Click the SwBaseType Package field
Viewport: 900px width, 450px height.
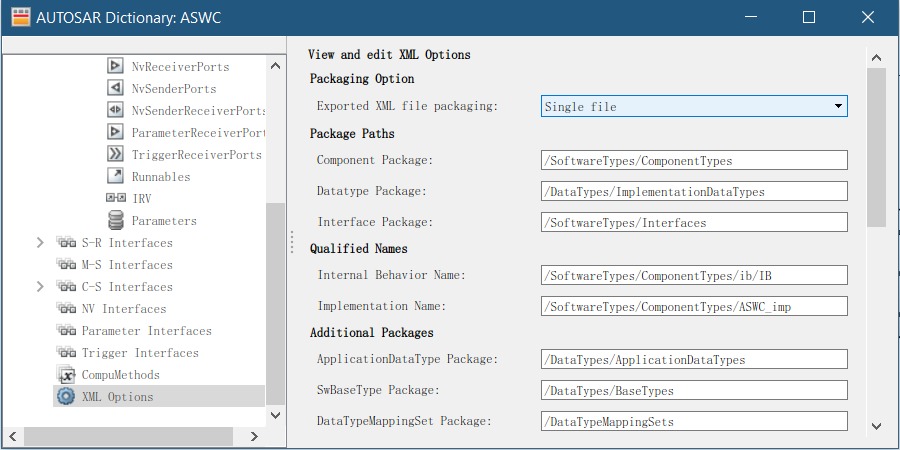pyautogui.click(x=694, y=391)
